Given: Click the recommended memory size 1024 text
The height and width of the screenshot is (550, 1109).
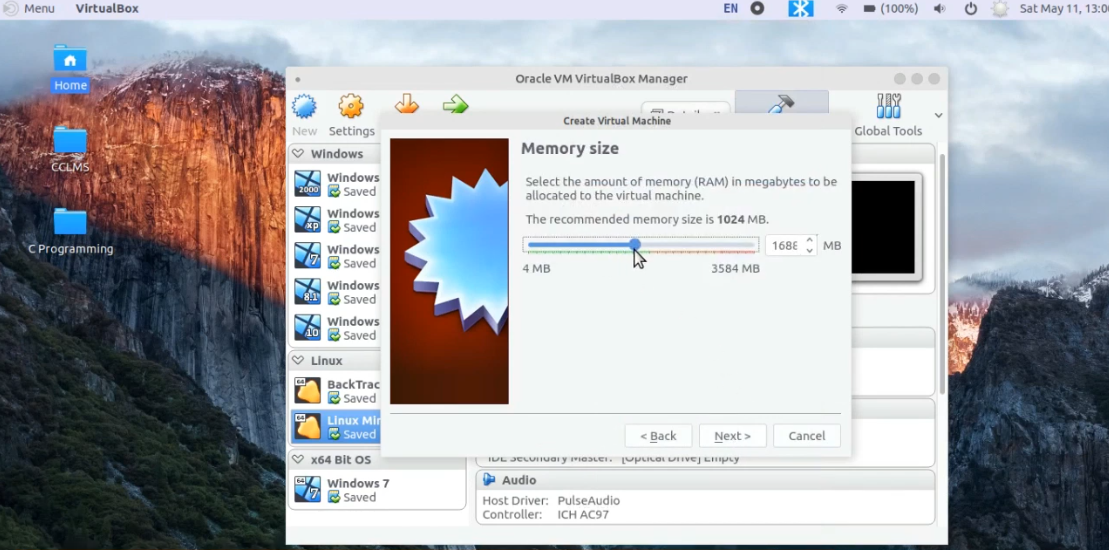Looking at the screenshot, I should click(731, 219).
